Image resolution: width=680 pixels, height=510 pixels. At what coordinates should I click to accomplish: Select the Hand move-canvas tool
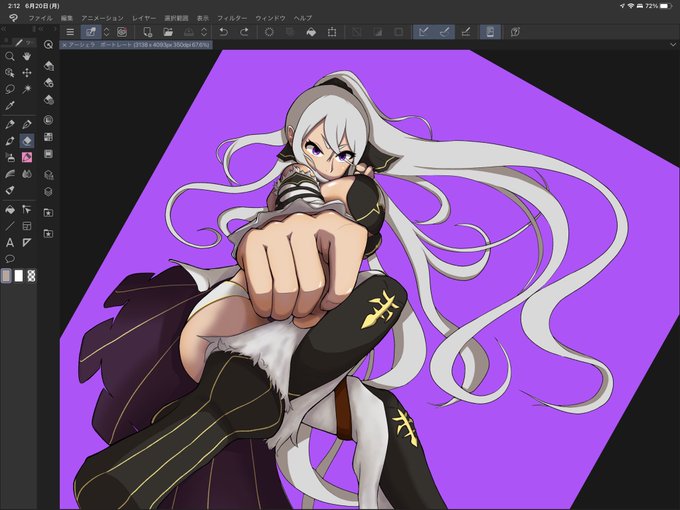pyautogui.click(x=27, y=56)
